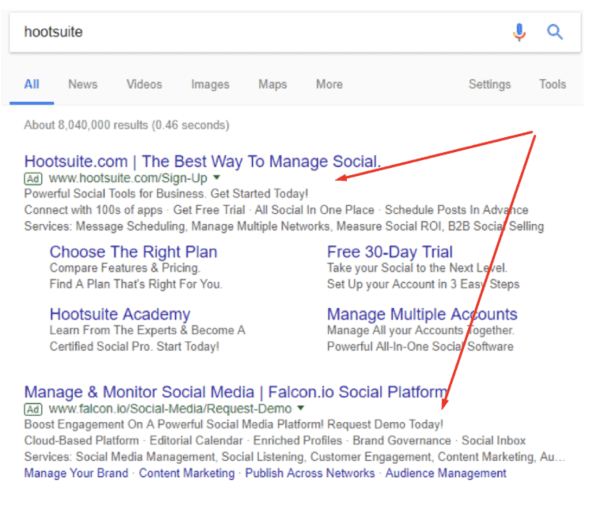Open the Choose The Right Plan sitelink
Image resolution: width=600 pixels, height=509 pixels.
click(x=133, y=252)
